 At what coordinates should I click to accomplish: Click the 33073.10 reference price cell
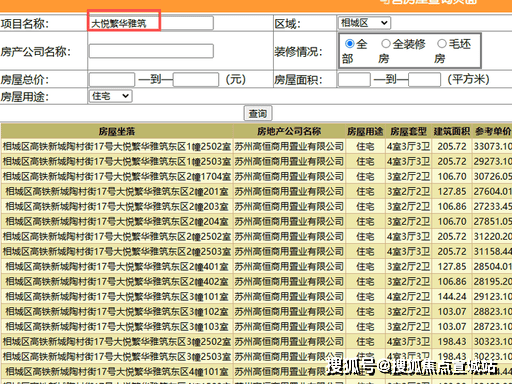coord(492,146)
